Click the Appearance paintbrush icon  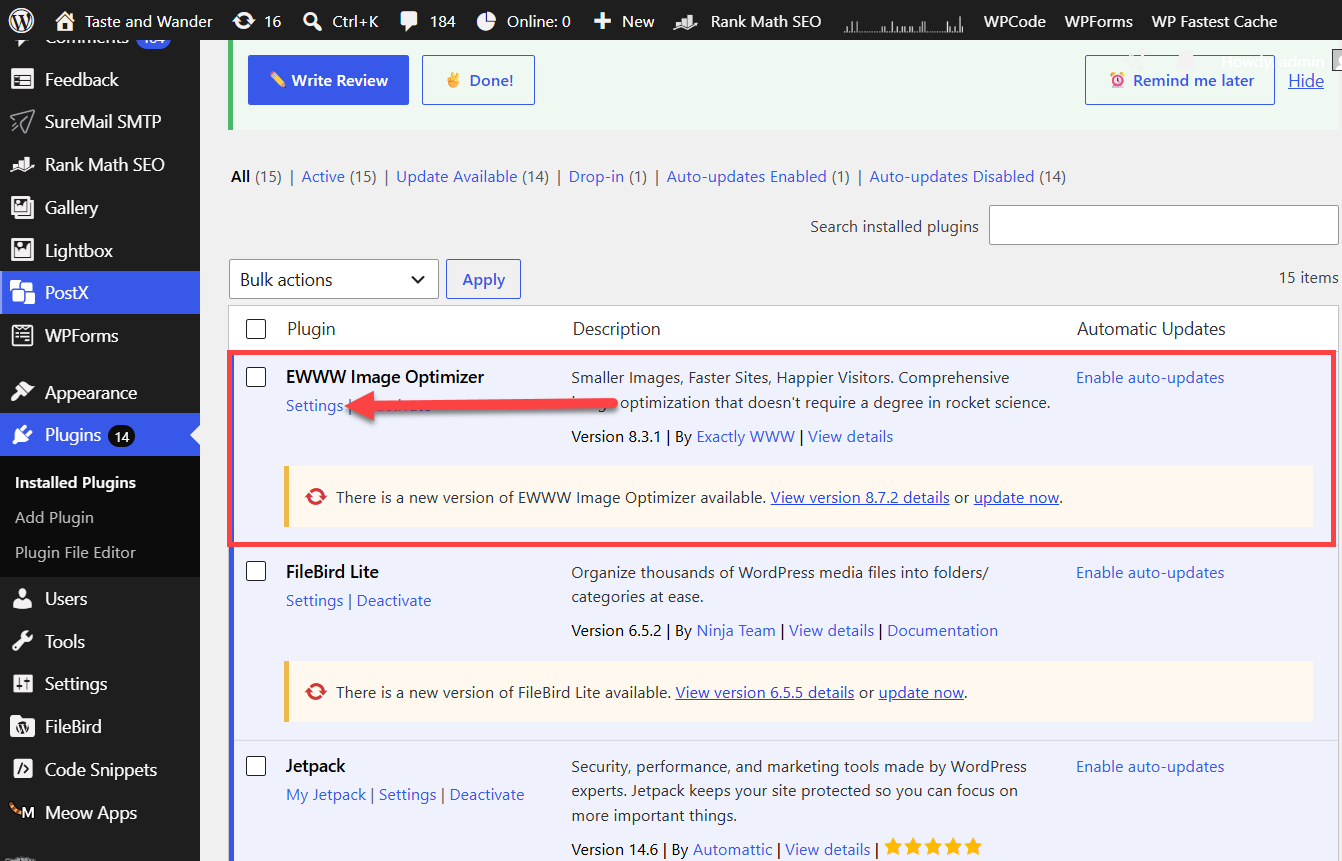pos(22,393)
